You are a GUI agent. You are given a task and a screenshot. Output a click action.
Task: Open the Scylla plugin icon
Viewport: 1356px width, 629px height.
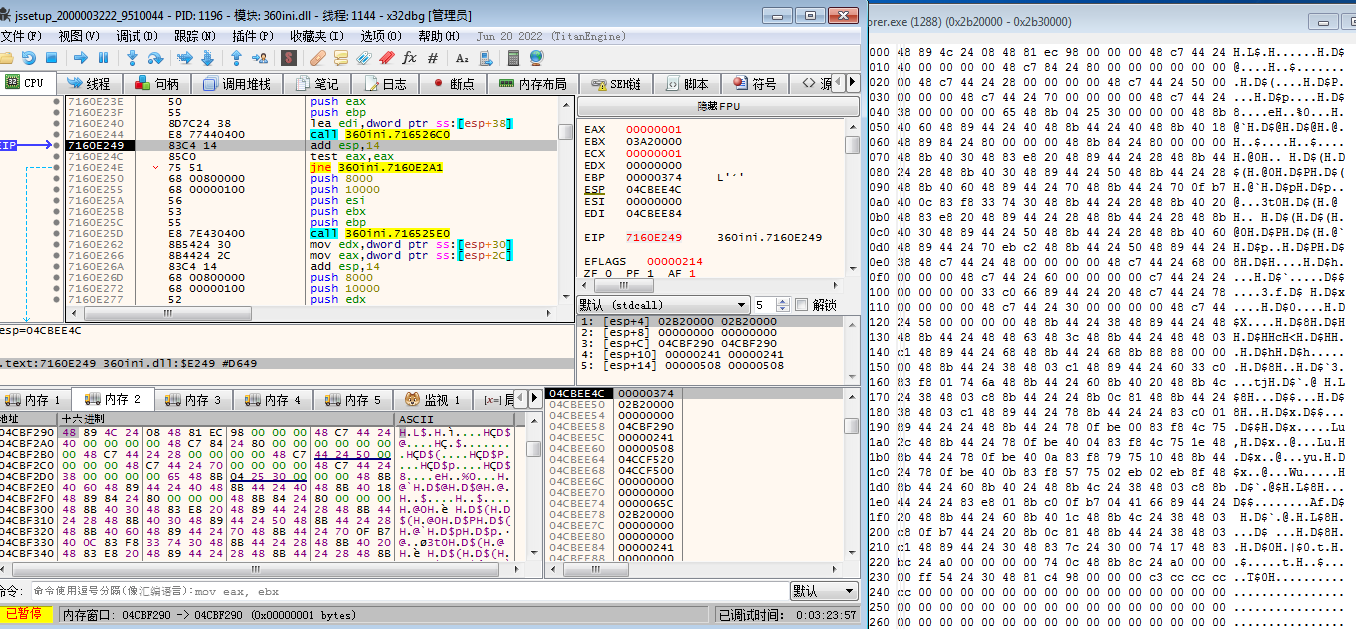(x=288, y=58)
